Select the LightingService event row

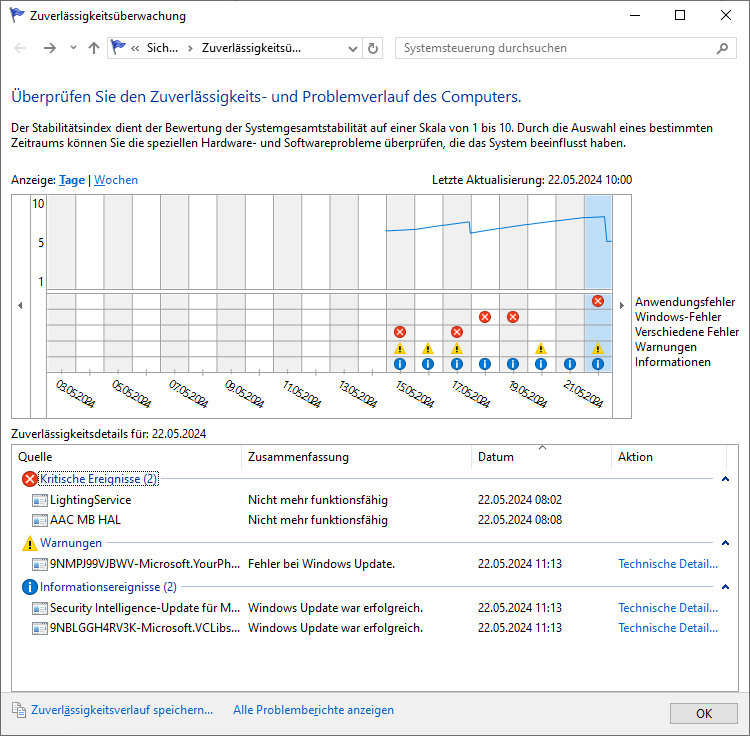pos(375,500)
